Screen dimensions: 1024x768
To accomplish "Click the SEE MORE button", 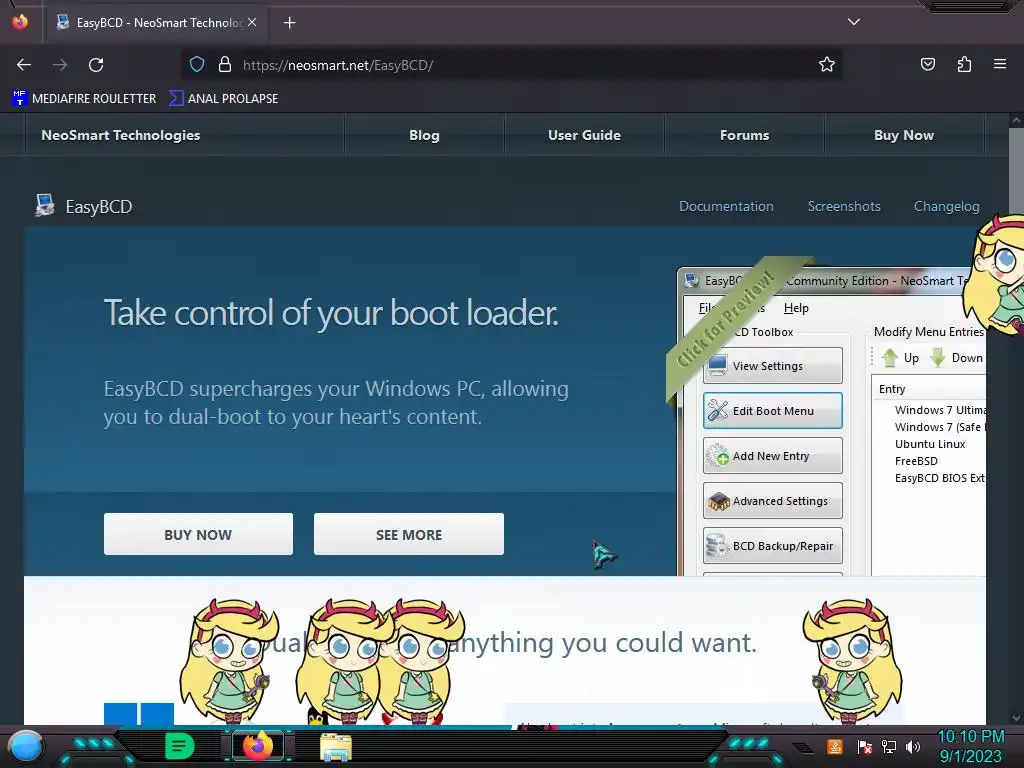I will (409, 534).
